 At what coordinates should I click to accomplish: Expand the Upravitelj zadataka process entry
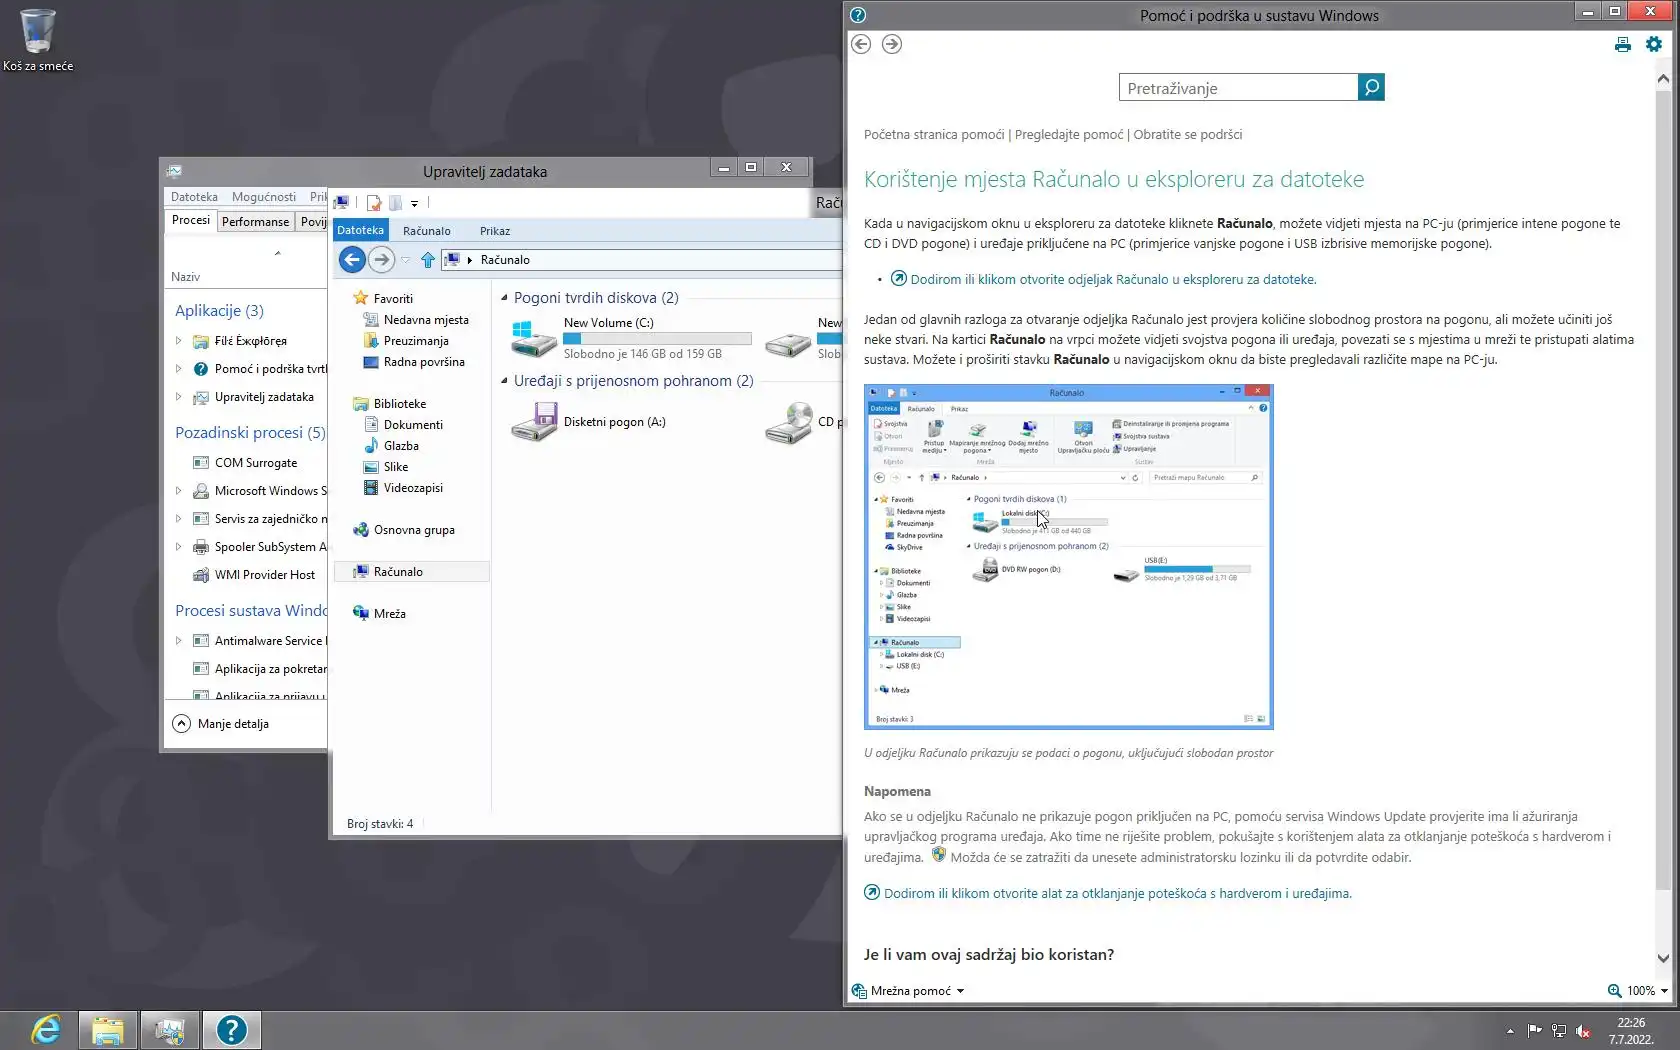click(179, 397)
